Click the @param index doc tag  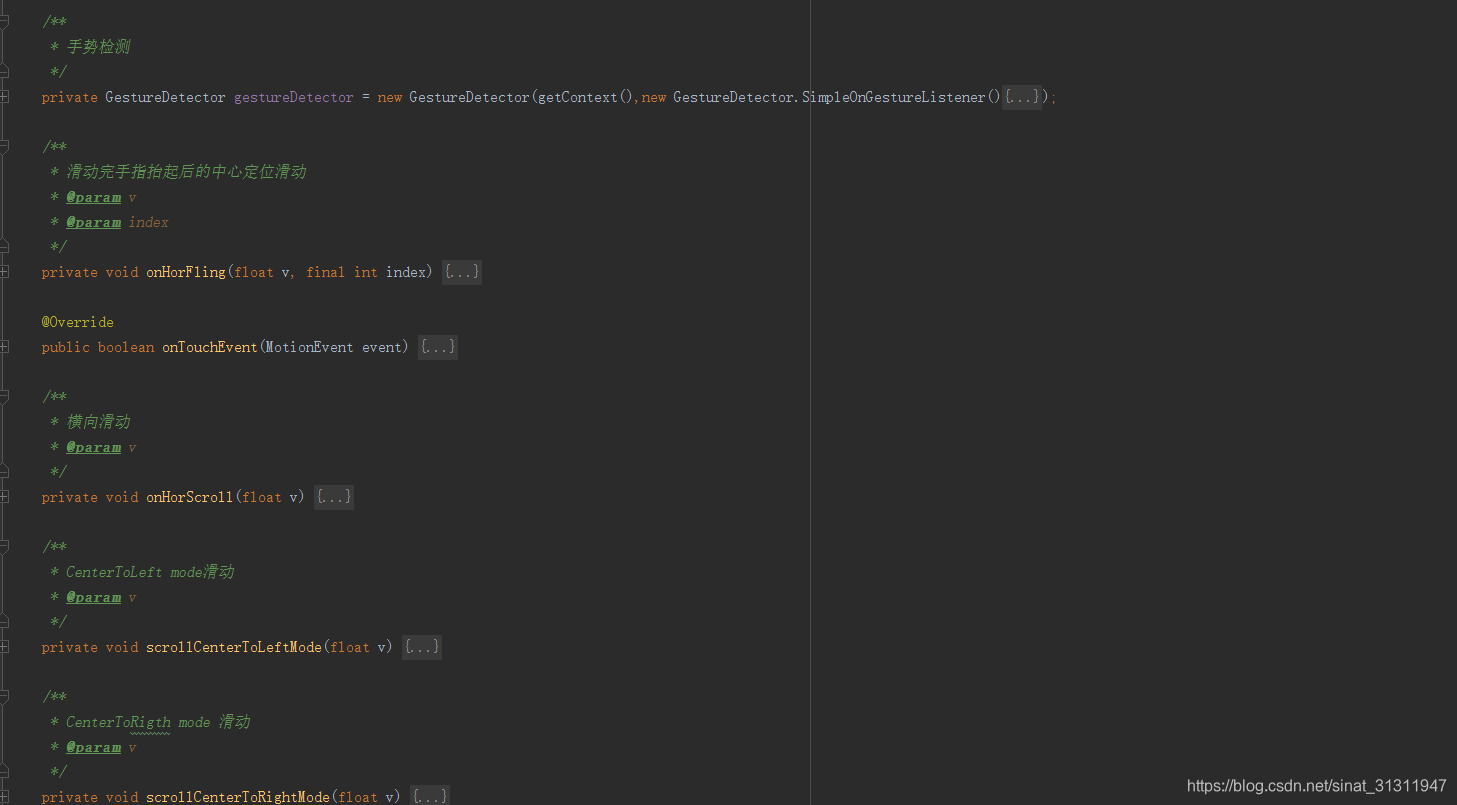[117, 222]
